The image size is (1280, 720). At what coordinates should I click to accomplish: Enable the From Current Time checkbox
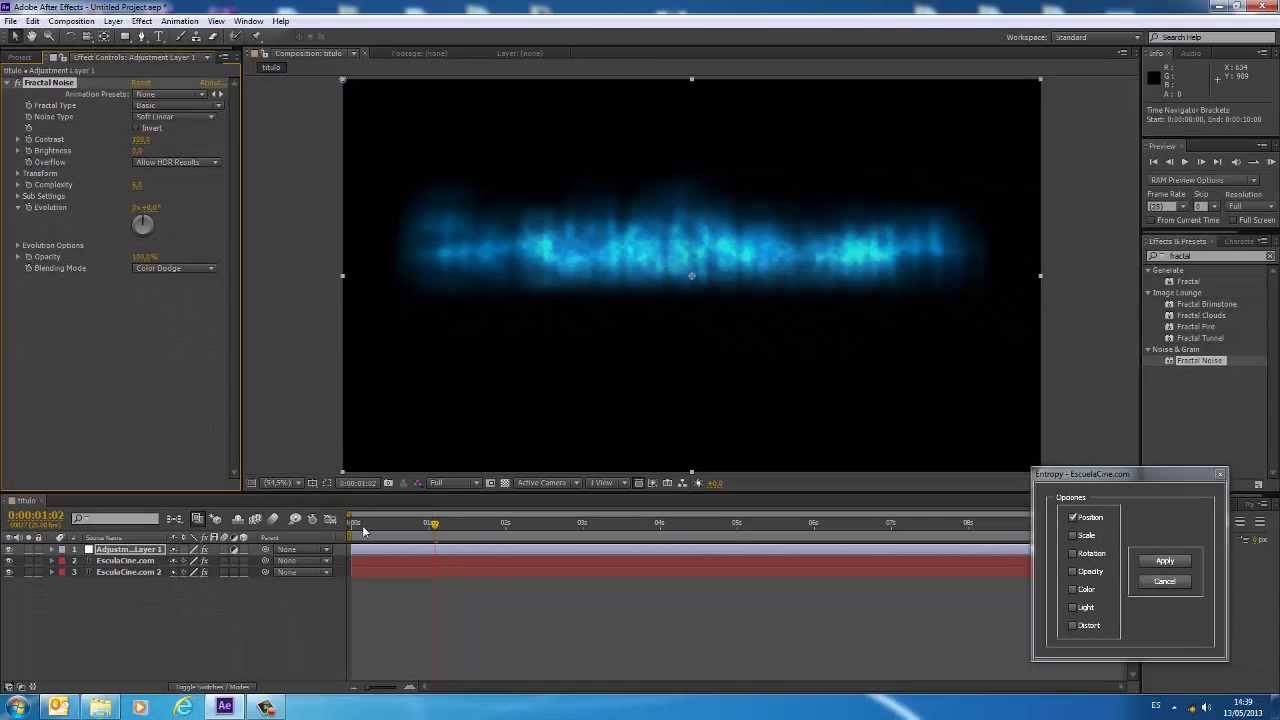coord(1151,220)
